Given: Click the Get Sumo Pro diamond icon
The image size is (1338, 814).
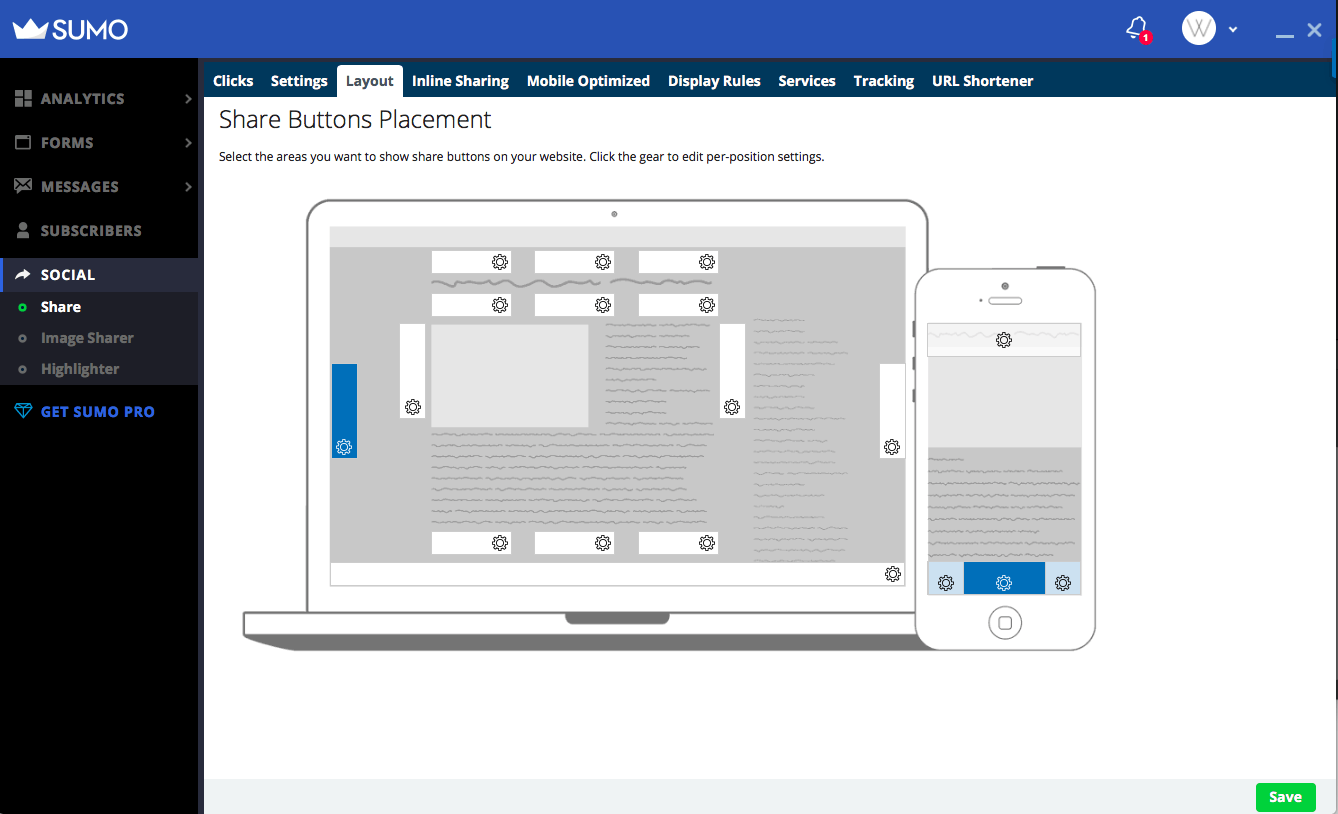Looking at the screenshot, I should click(x=23, y=411).
